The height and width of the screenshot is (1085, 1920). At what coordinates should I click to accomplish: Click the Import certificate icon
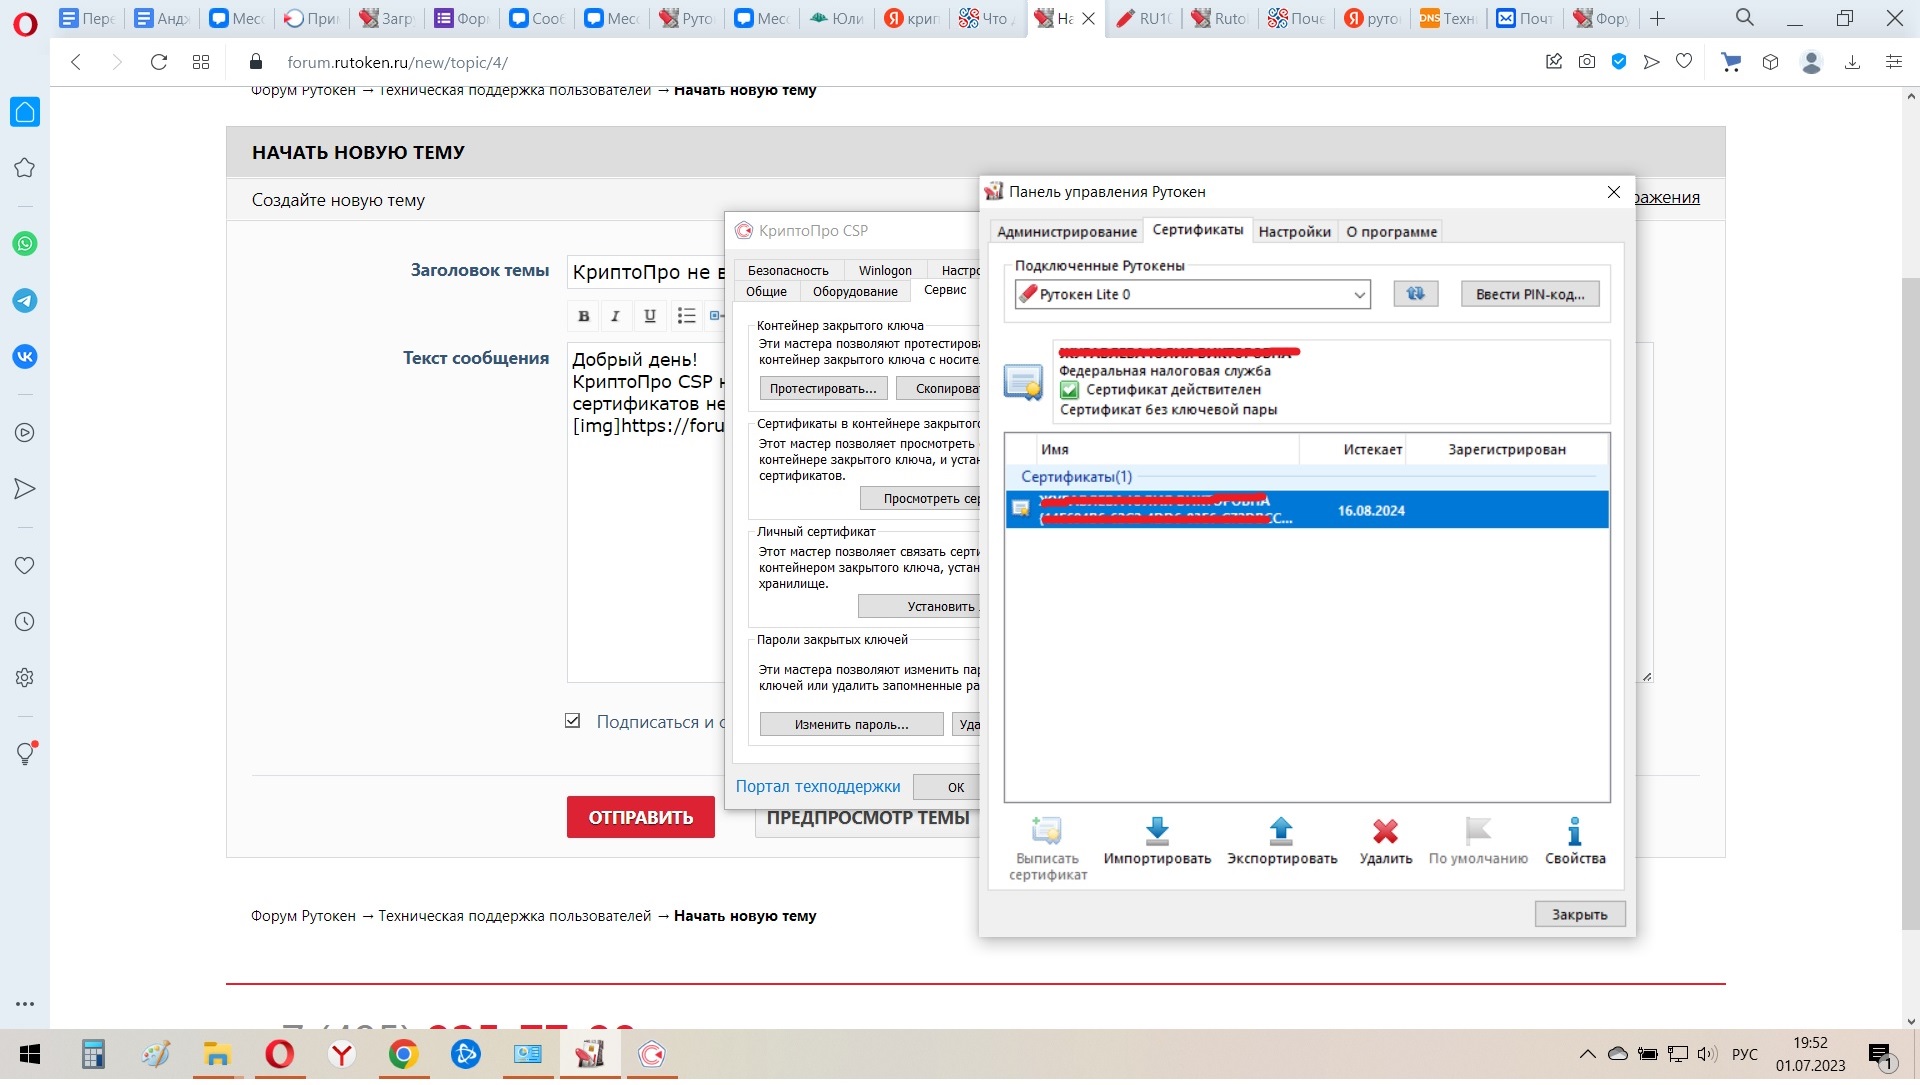point(1157,831)
